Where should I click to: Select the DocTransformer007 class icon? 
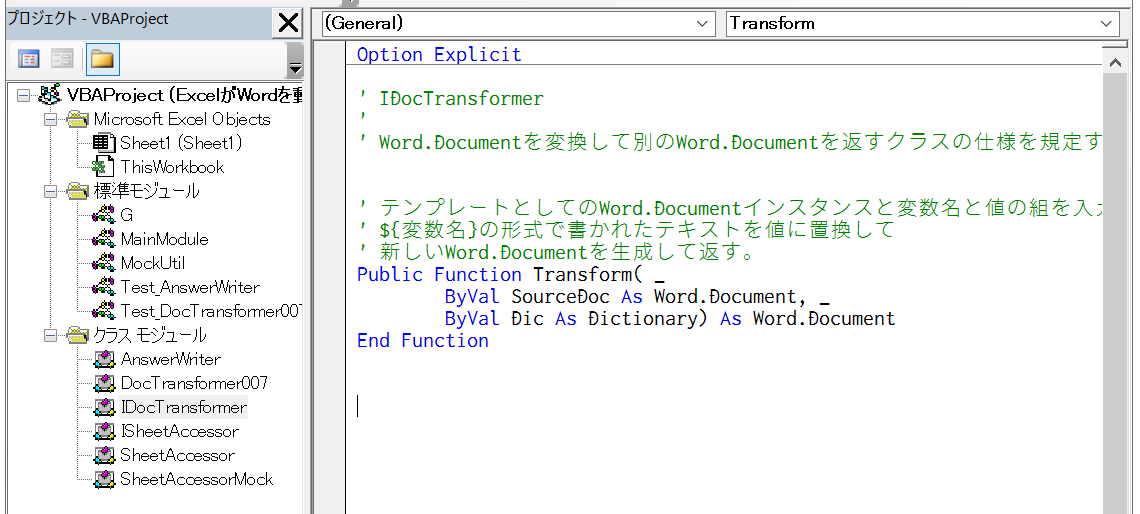coord(105,383)
